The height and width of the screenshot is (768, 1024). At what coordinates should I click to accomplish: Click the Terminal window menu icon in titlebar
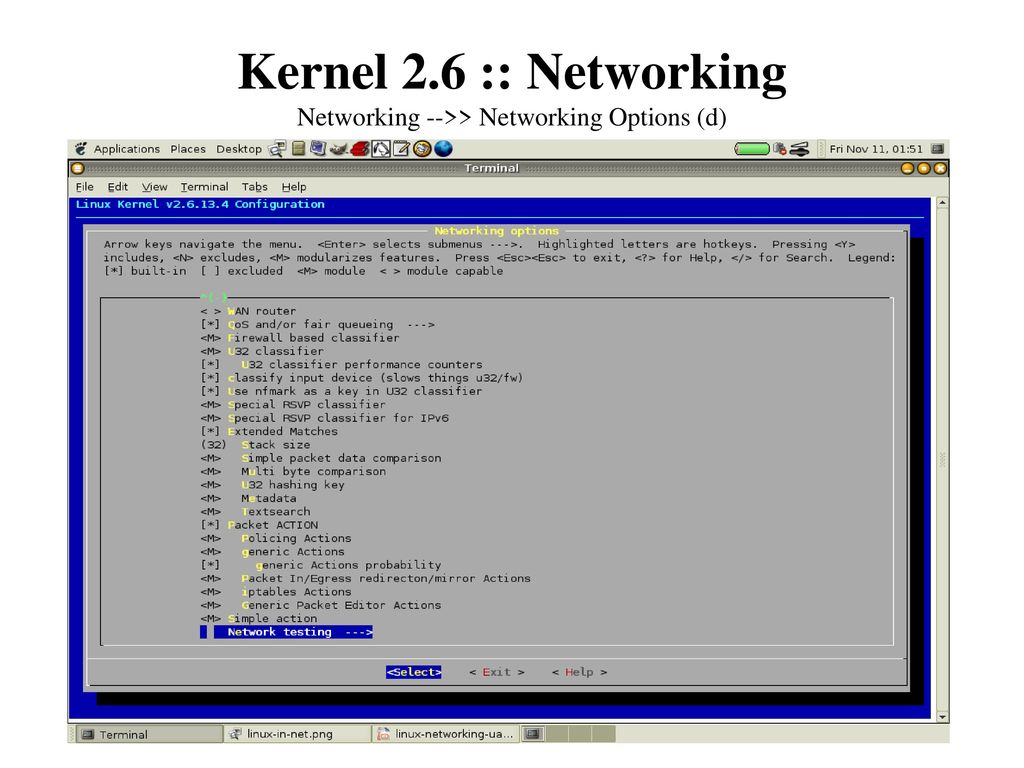pyautogui.click(x=78, y=168)
